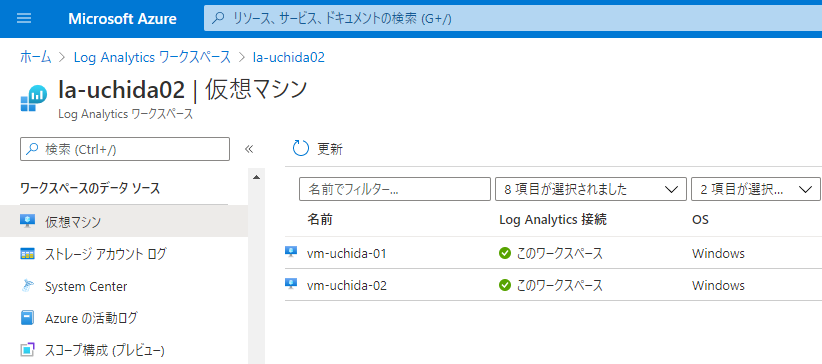This screenshot has height=364, width=822.
Task: Click sidebar scrollbar up arrow
Action: tap(256, 177)
